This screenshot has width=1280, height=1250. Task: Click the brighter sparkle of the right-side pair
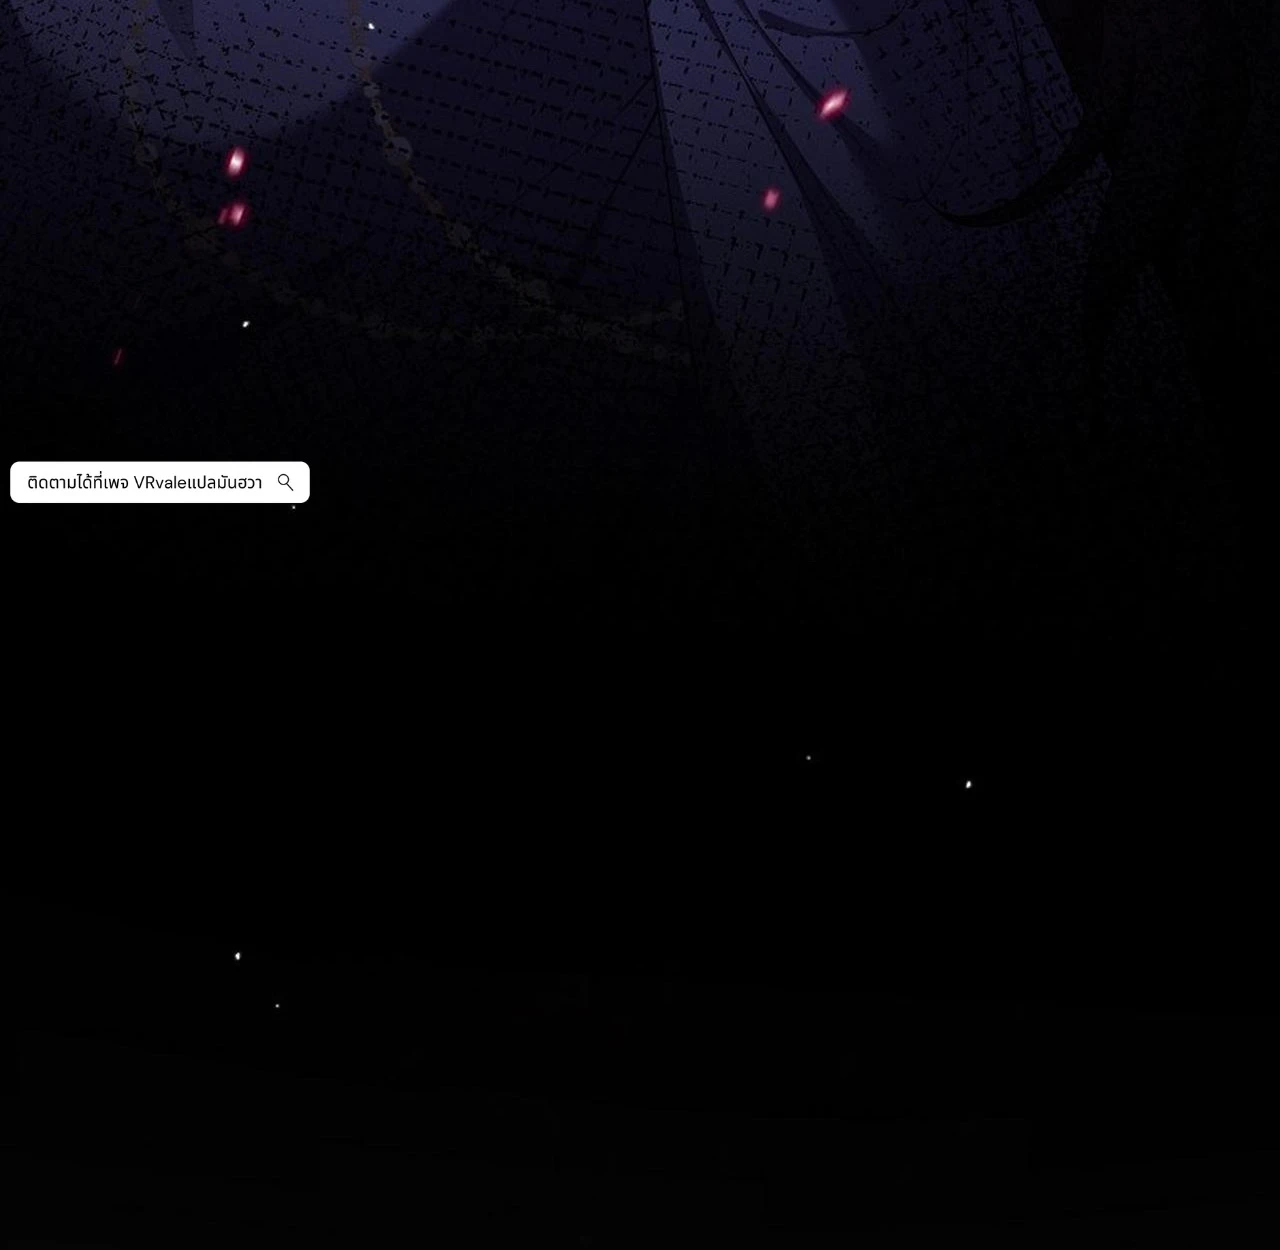coord(968,785)
